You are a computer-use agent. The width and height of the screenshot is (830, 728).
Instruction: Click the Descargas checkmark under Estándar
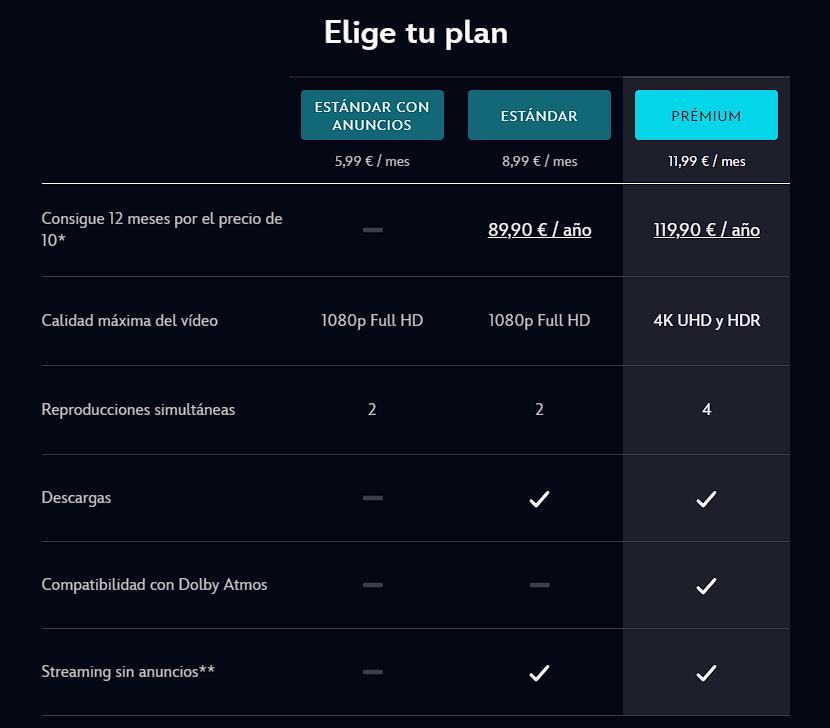539,499
